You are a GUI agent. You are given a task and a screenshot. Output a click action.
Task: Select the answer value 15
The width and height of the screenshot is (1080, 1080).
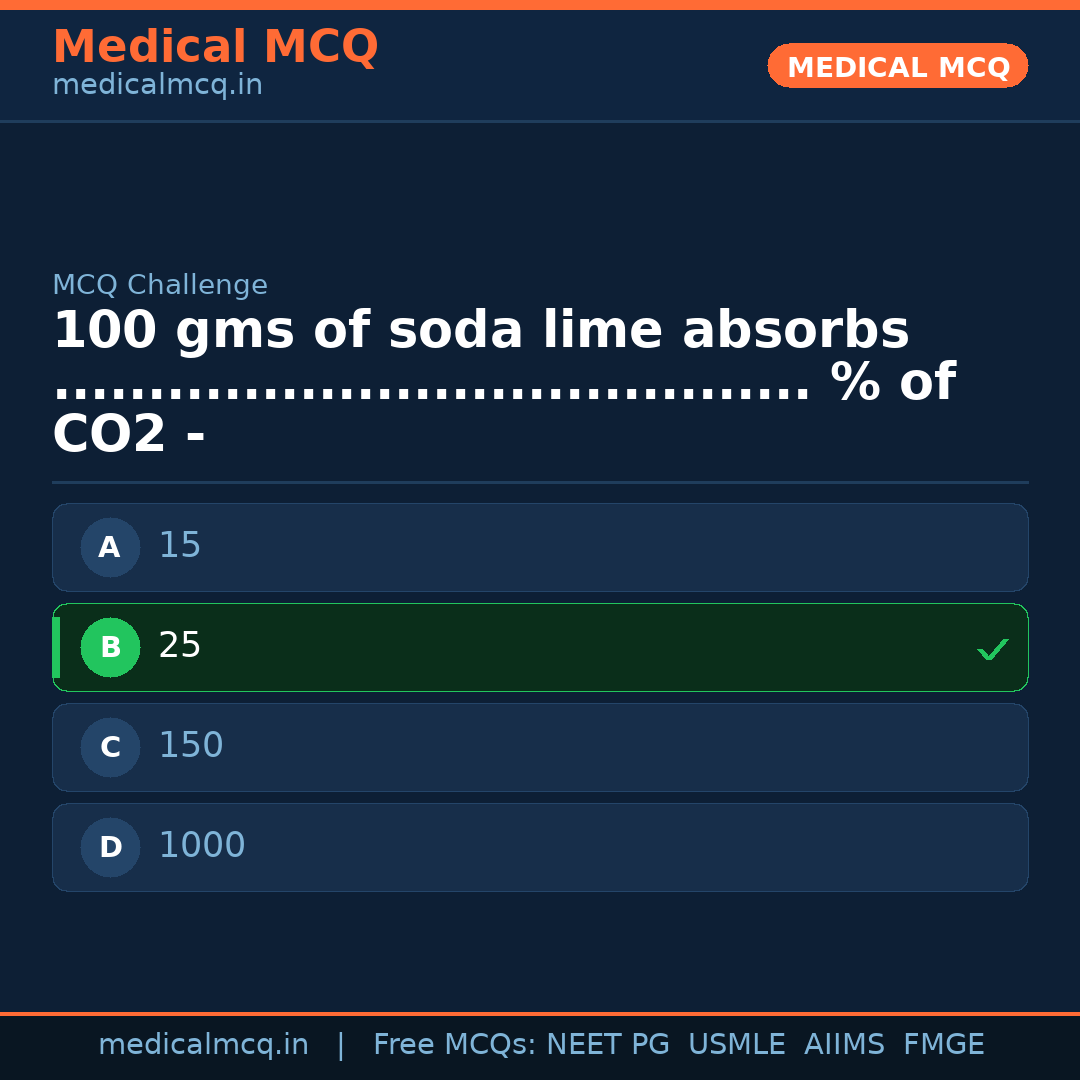coord(180,546)
